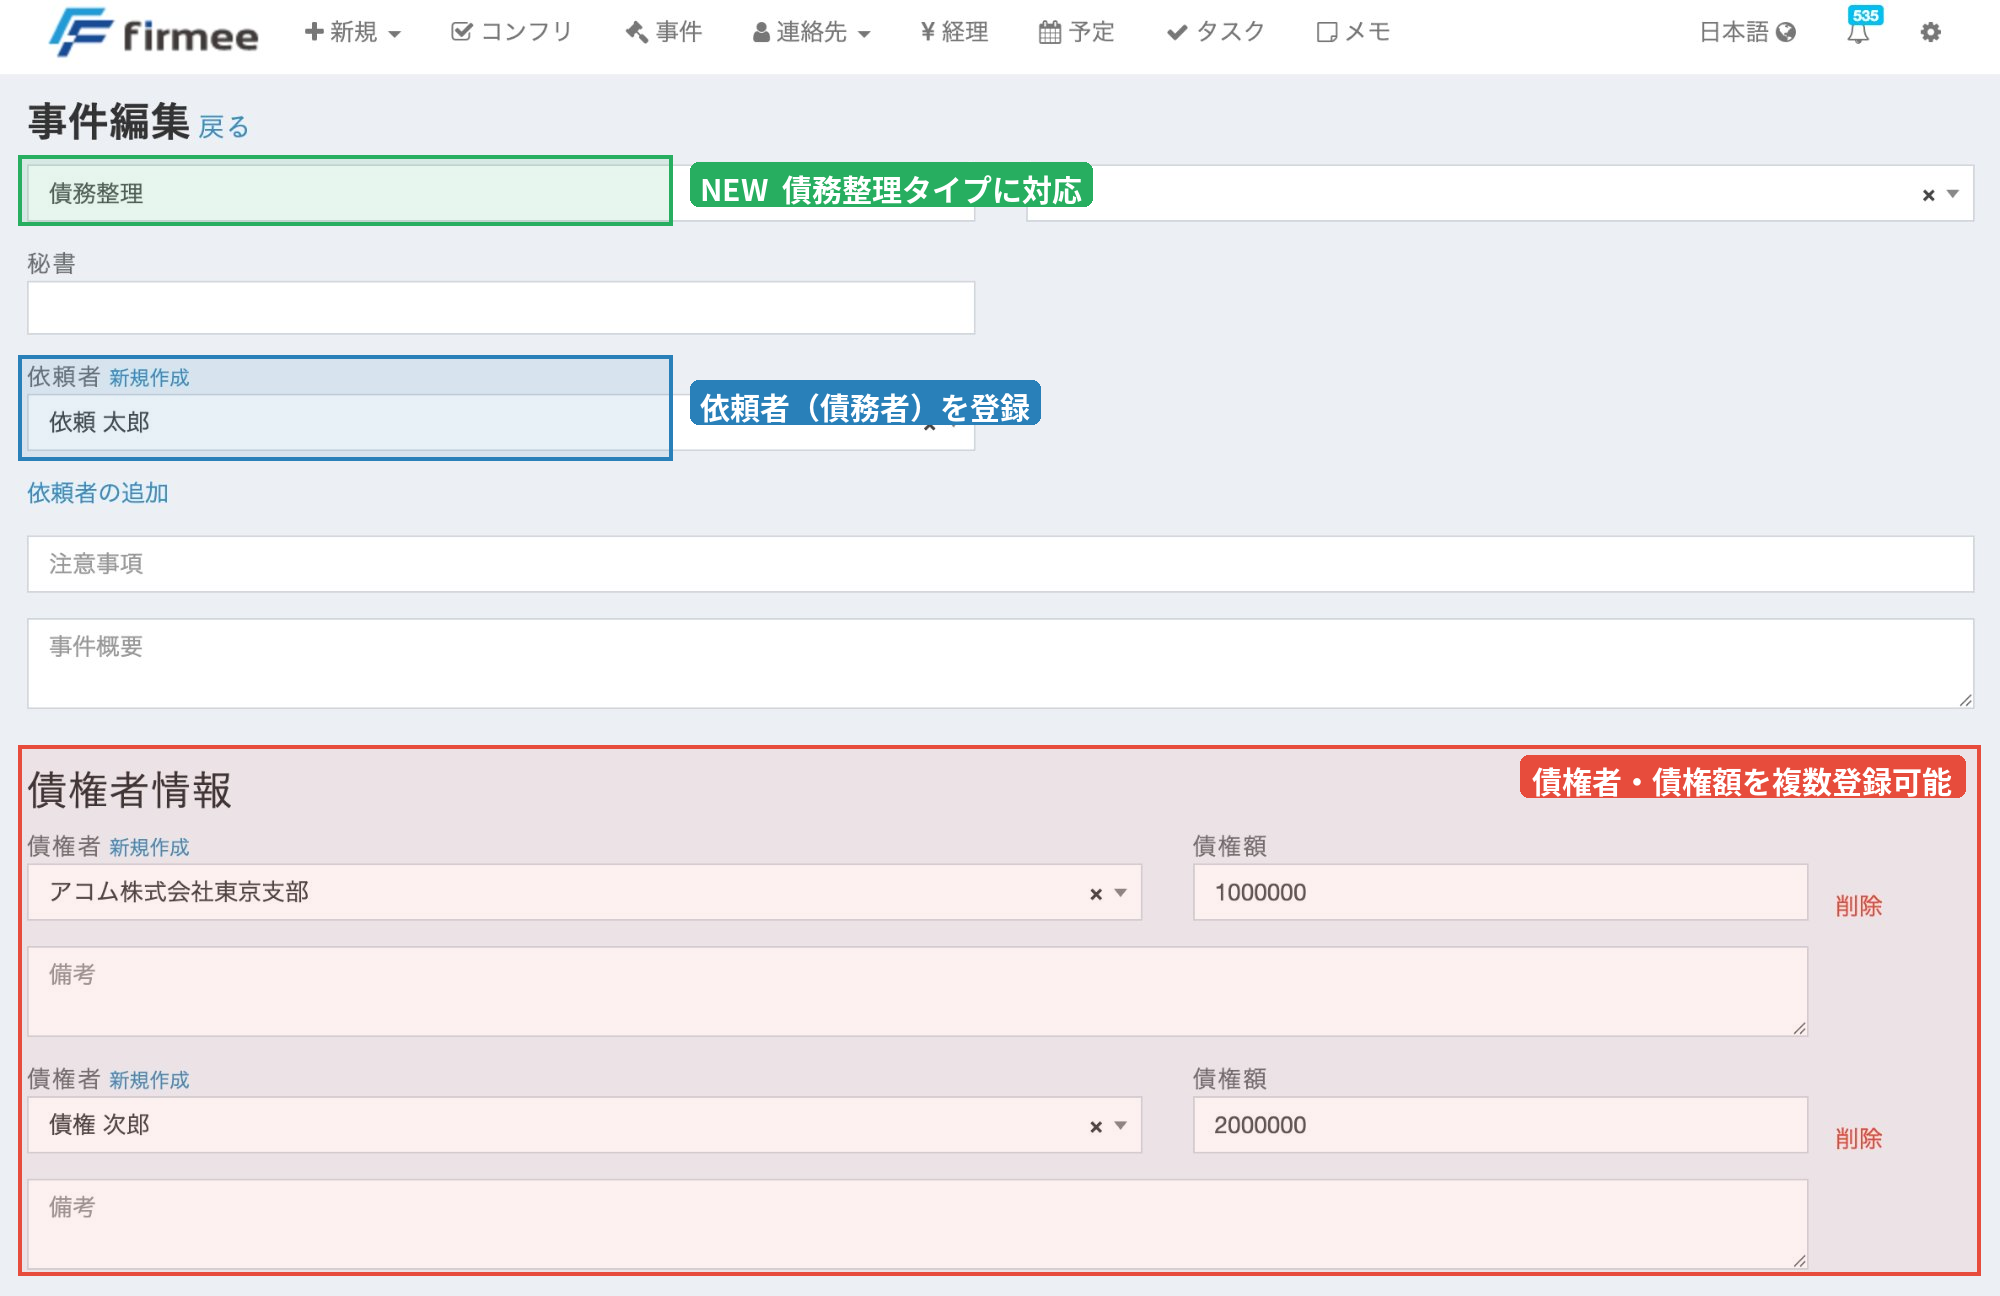The image size is (2000, 1296).
Task: Open the 新規 dropdown menu
Action: (x=352, y=32)
